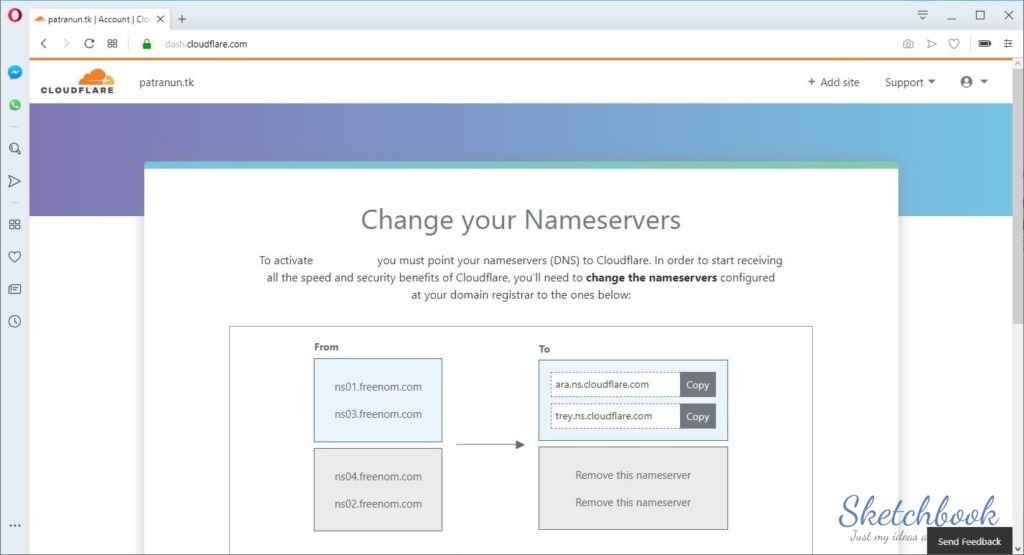This screenshot has width=1024, height=555.
Task: Open sidebar three-dots setup menu
Action: tap(14, 525)
